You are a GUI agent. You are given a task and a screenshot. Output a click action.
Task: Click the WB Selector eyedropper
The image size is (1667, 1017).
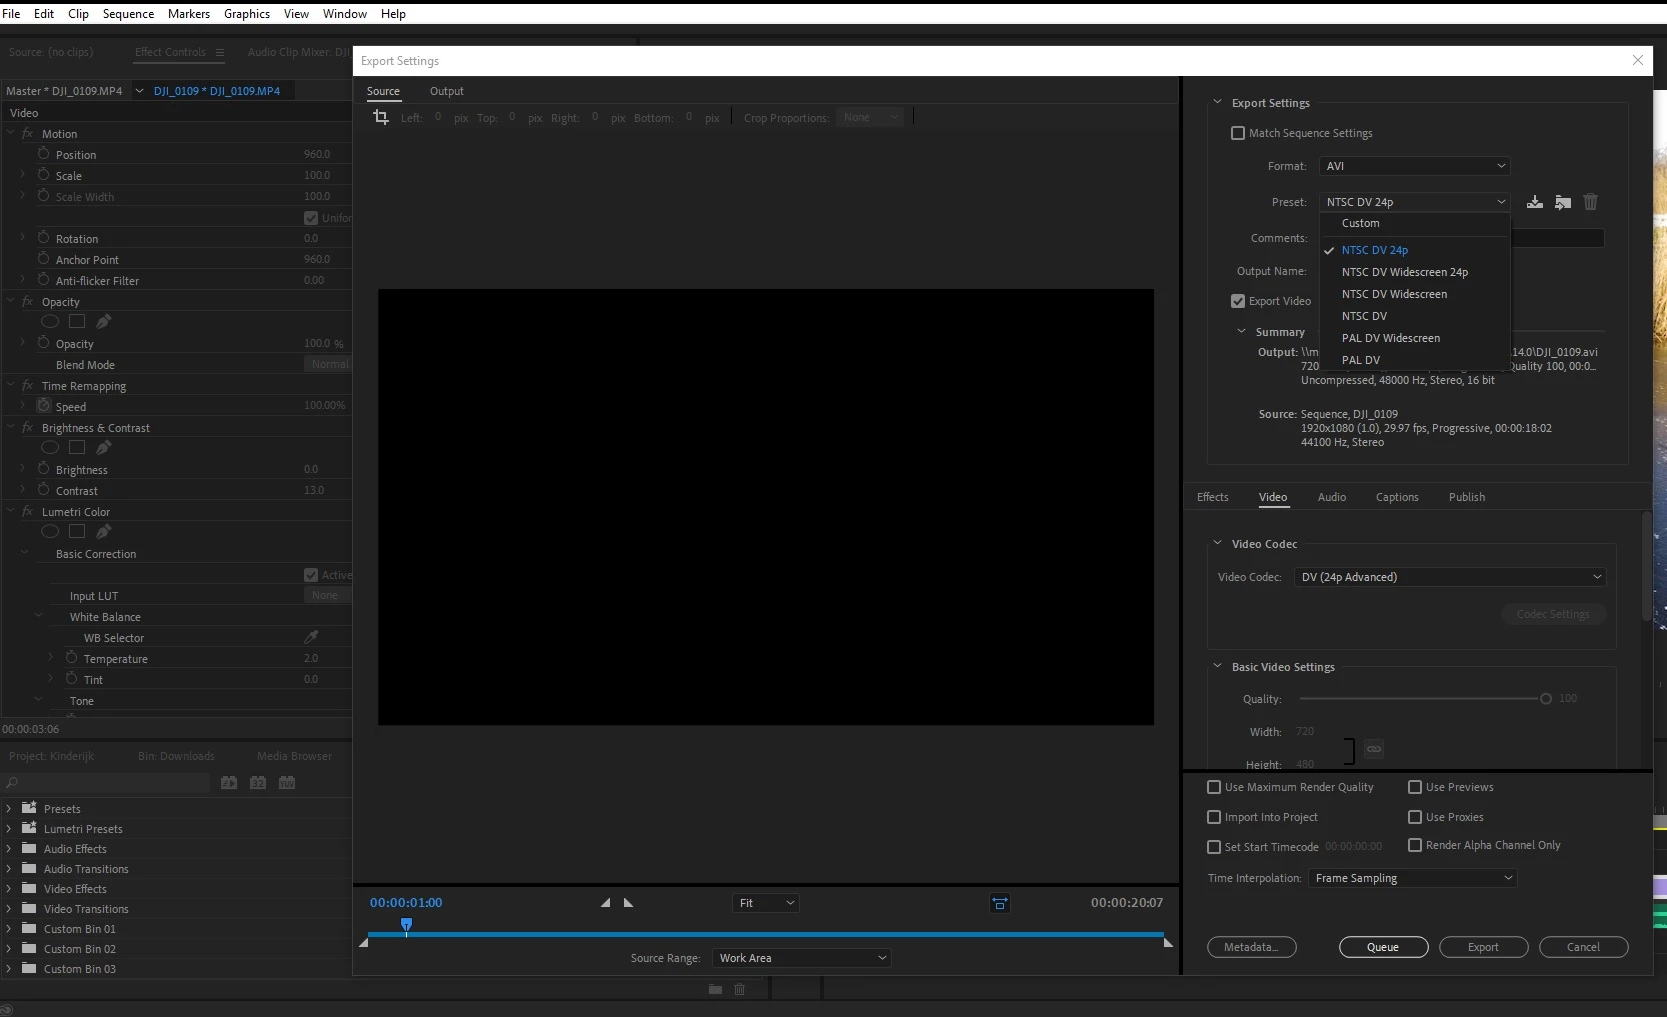[x=311, y=637]
